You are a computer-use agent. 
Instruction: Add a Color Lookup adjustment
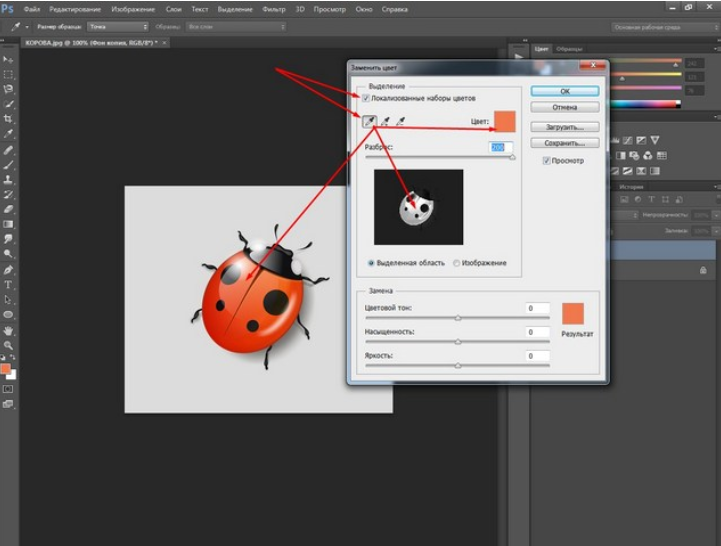pos(662,155)
